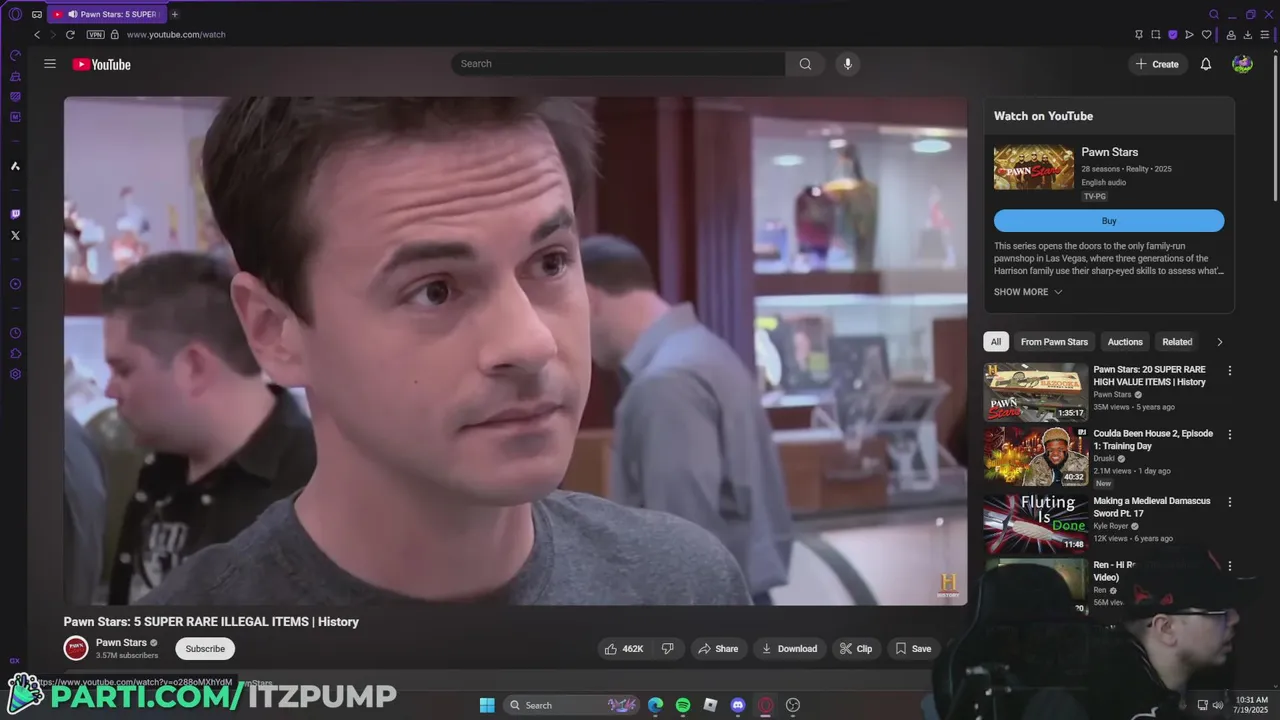Select the All filter chip
1280x720 pixels.
tap(996, 342)
